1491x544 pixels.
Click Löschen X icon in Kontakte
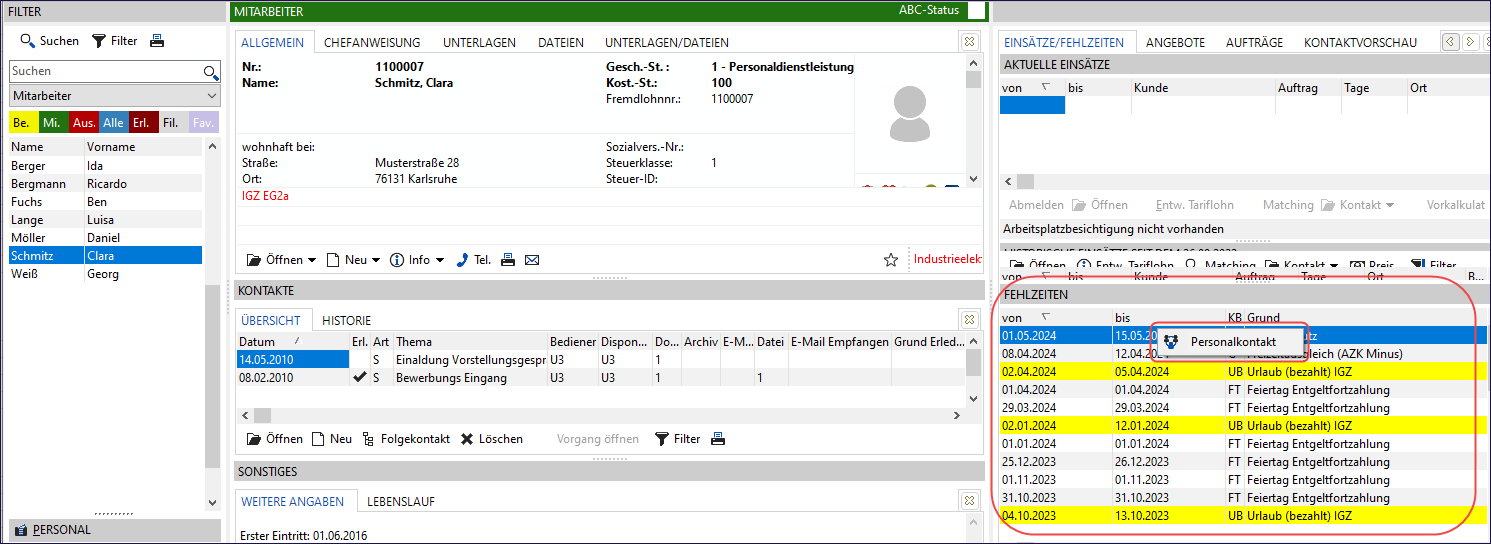pos(467,439)
